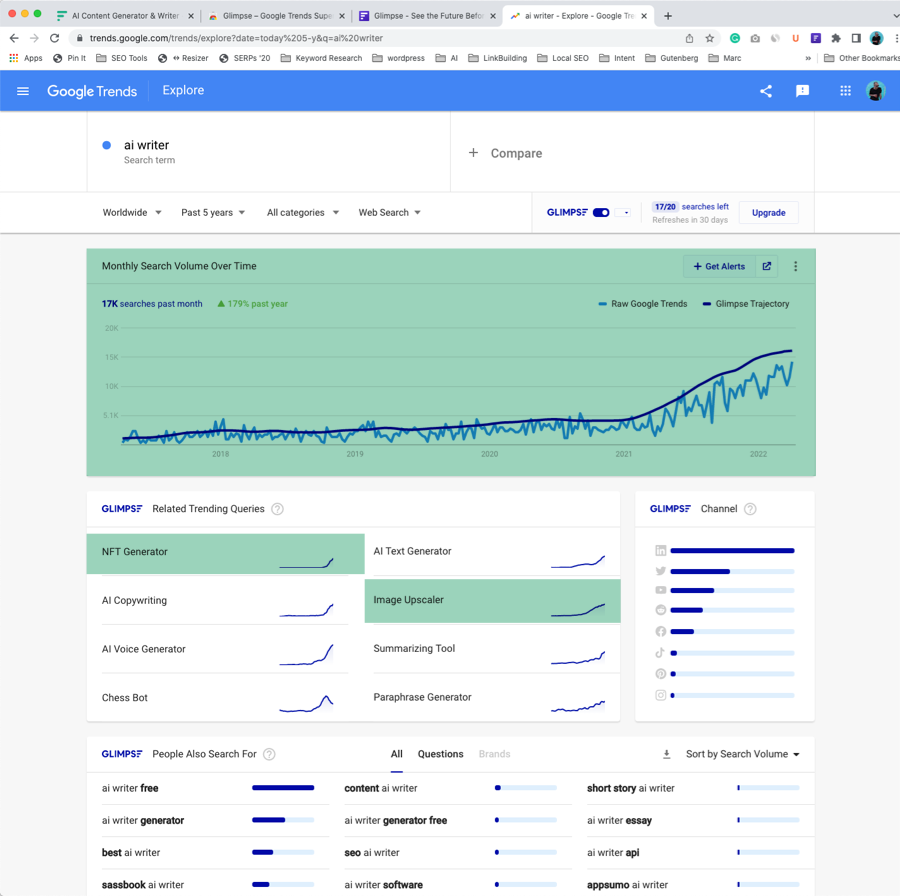Viewport: 900px width, 896px height.
Task: Click the Upgrade button
Action: click(769, 213)
